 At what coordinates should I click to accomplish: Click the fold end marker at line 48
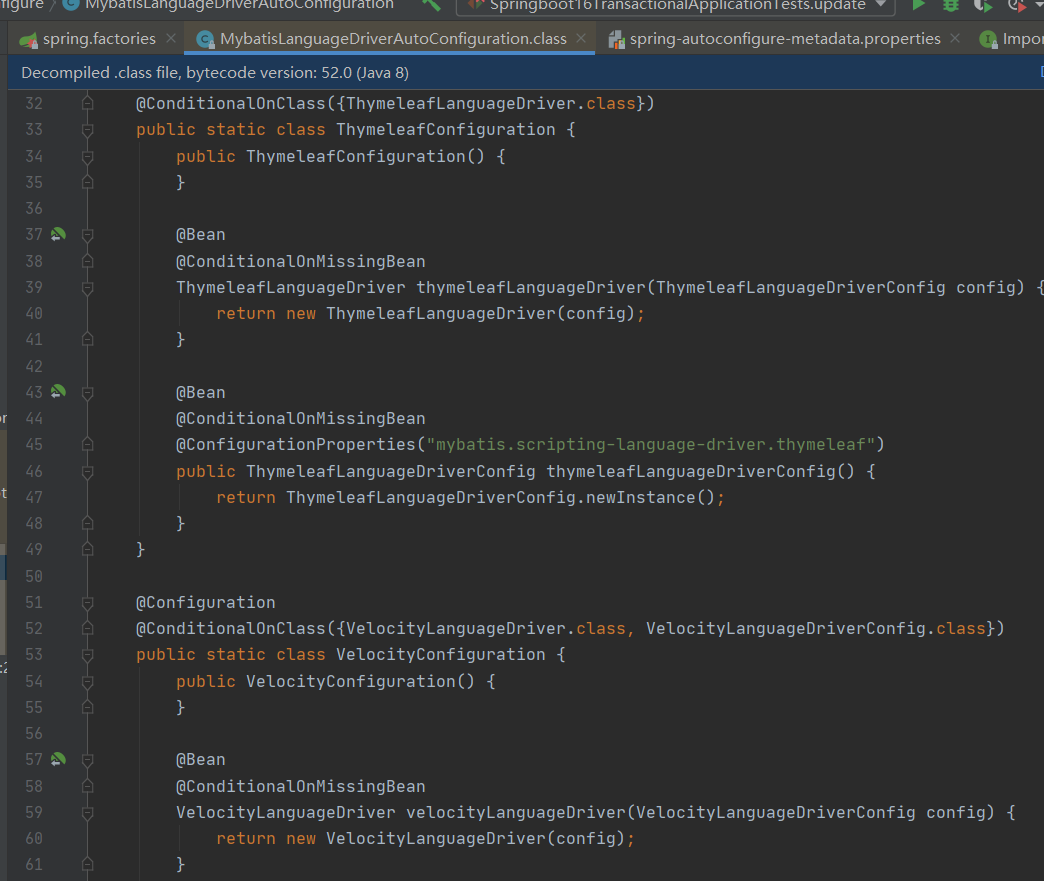pyautogui.click(x=87, y=523)
